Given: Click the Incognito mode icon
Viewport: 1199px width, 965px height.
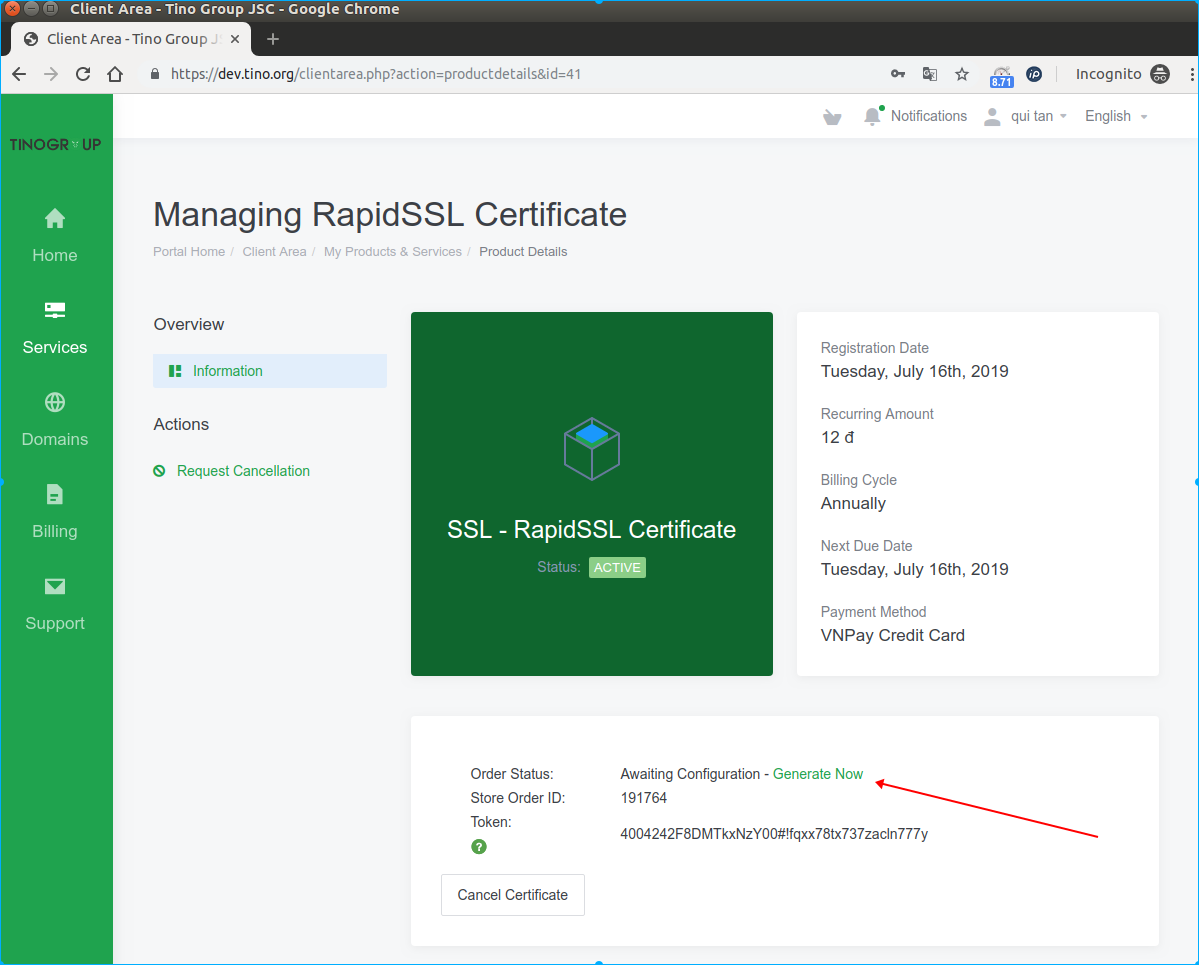Looking at the screenshot, I should [1160, 74].
